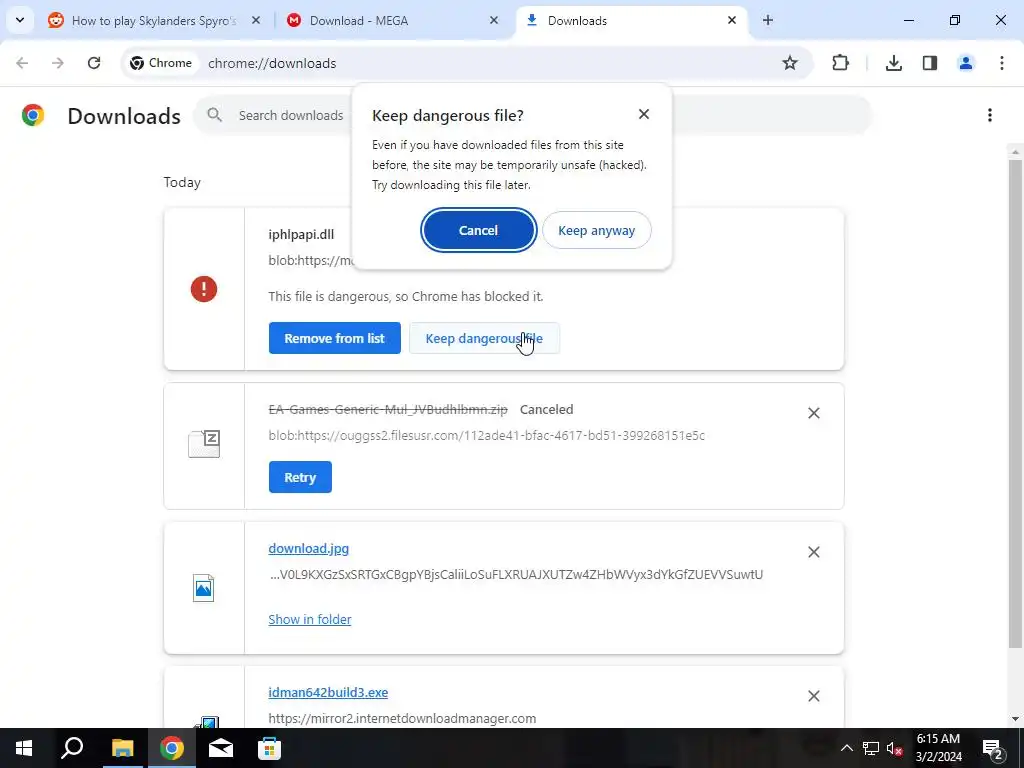Click Retry for the canceled zip download

[x=300, y=477]
